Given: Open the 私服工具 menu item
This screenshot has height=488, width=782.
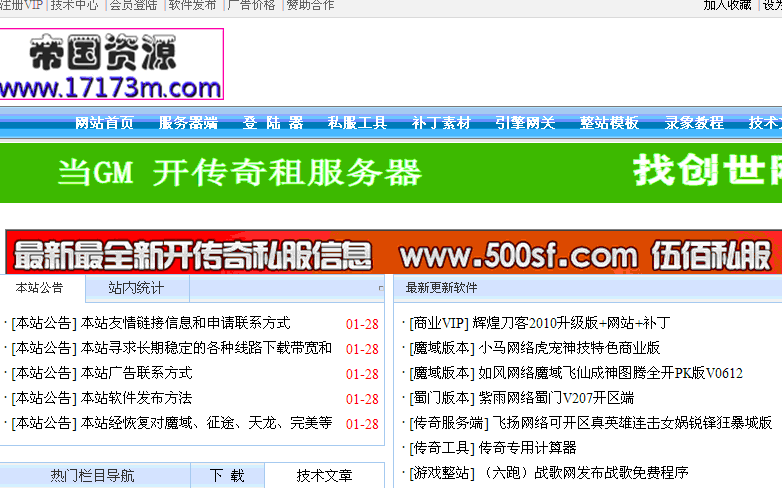Looking at the screenshot, I should (x=357, y=123).
